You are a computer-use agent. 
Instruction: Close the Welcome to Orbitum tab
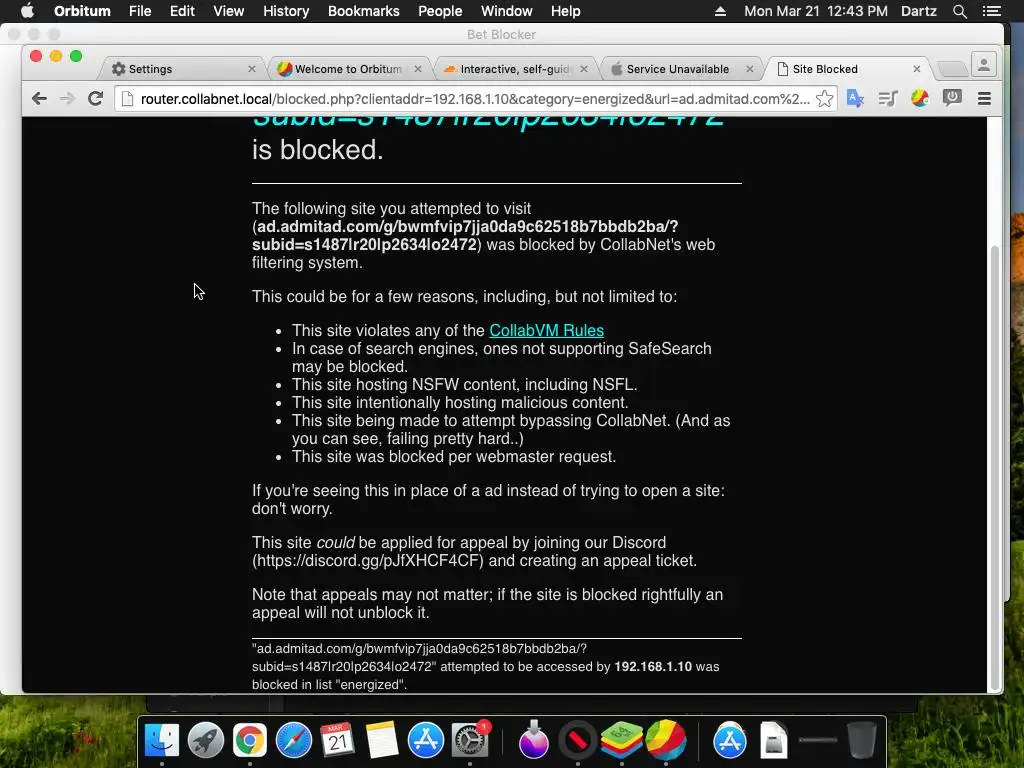point(417,69)
